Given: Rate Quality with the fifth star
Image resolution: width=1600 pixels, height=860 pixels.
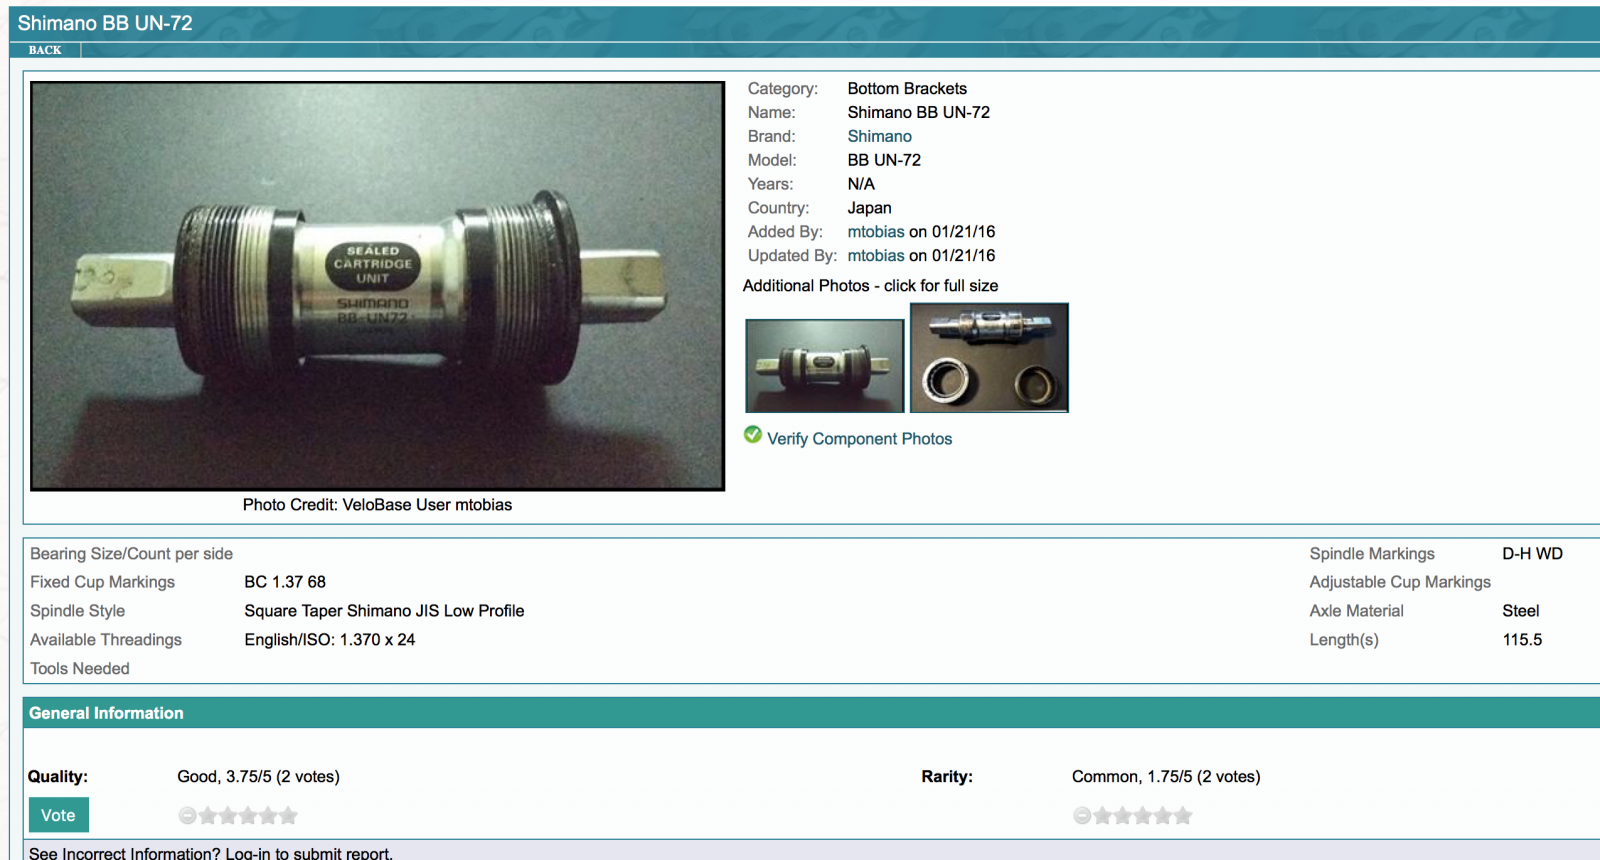Looking at the screenshot, I should click(x=288, y=816).
